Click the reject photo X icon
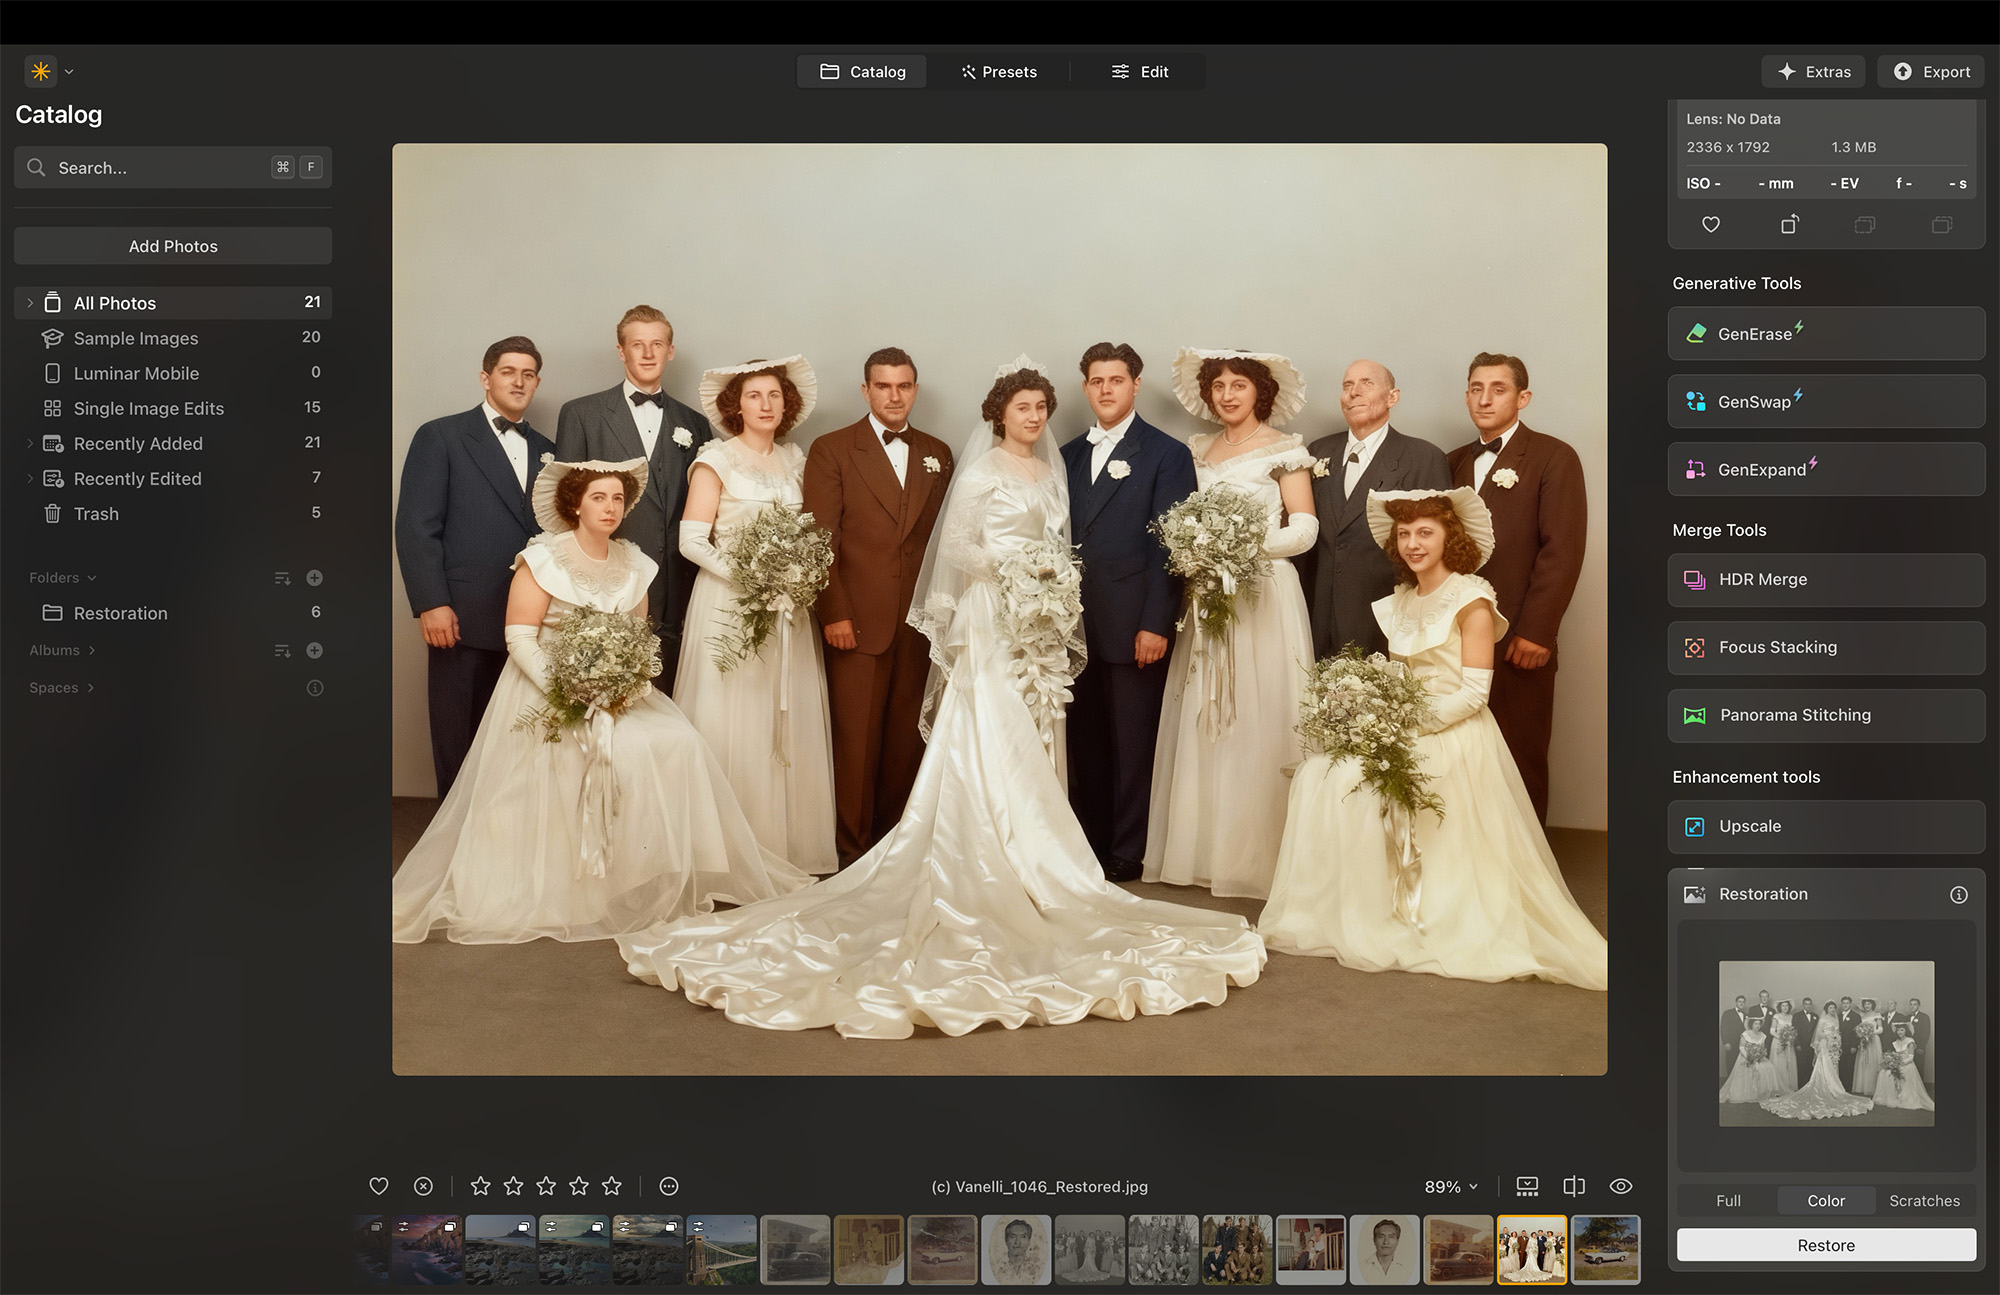The image size is (2000, 1295). [x=423, y=1186]
